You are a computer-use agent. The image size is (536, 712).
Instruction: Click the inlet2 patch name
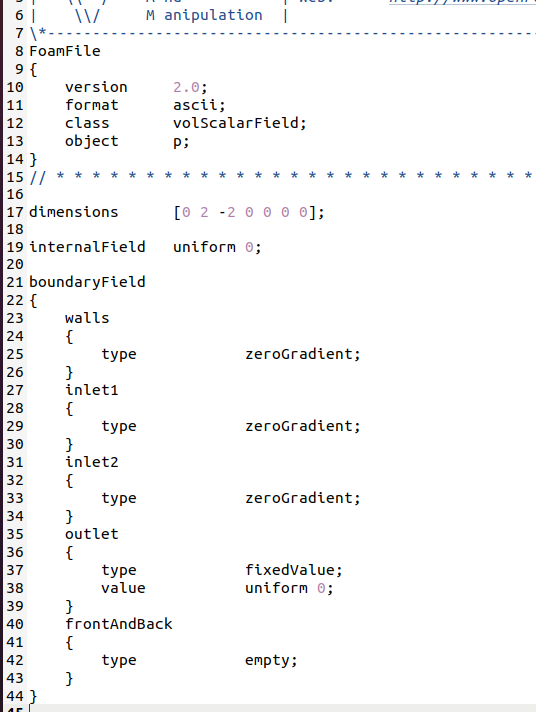click(92, 462)
